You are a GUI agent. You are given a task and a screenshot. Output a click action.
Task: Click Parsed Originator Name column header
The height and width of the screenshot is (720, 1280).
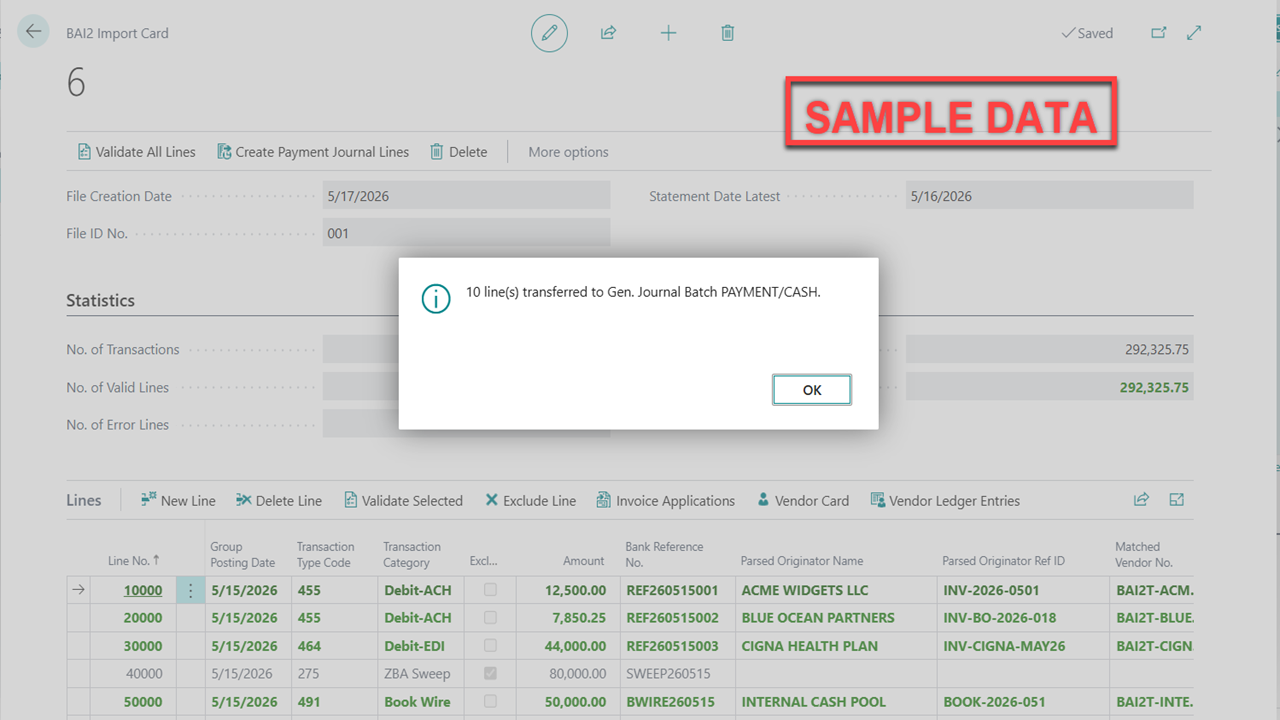[x=802, y=561]
